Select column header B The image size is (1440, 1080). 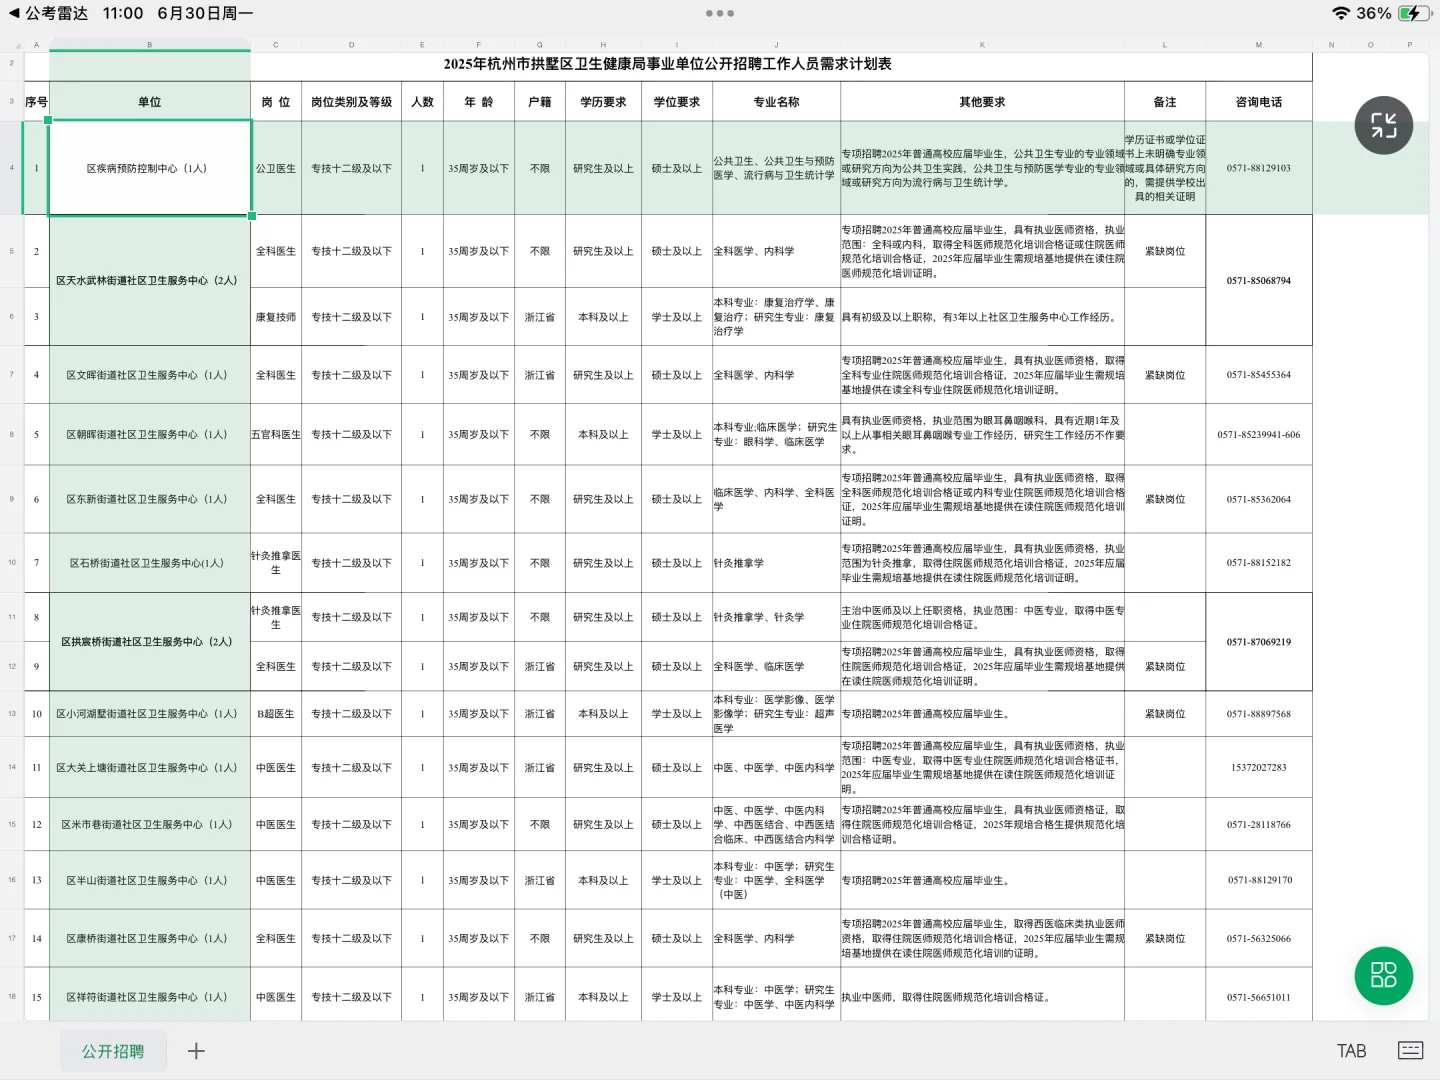tap(150, 44)
